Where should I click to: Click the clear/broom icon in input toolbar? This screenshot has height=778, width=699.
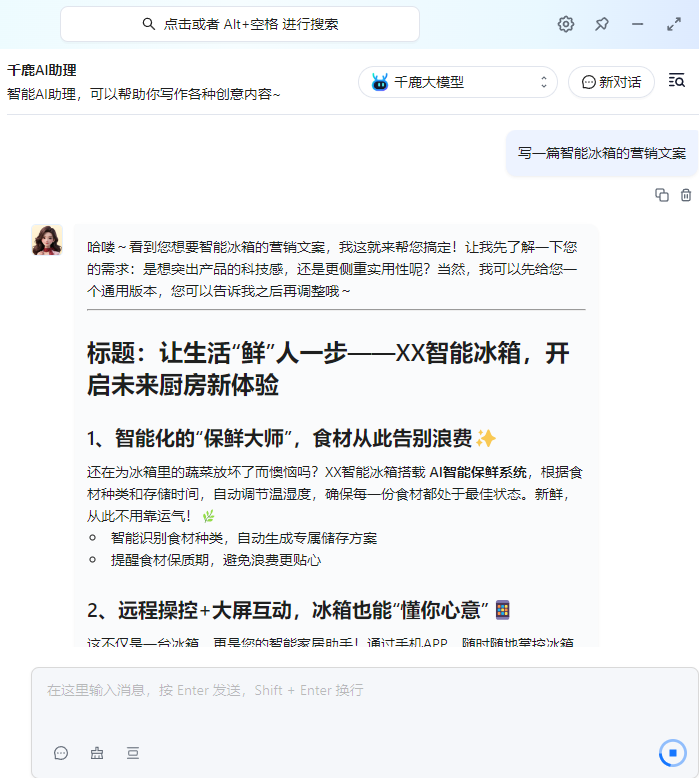pos(97,753)
